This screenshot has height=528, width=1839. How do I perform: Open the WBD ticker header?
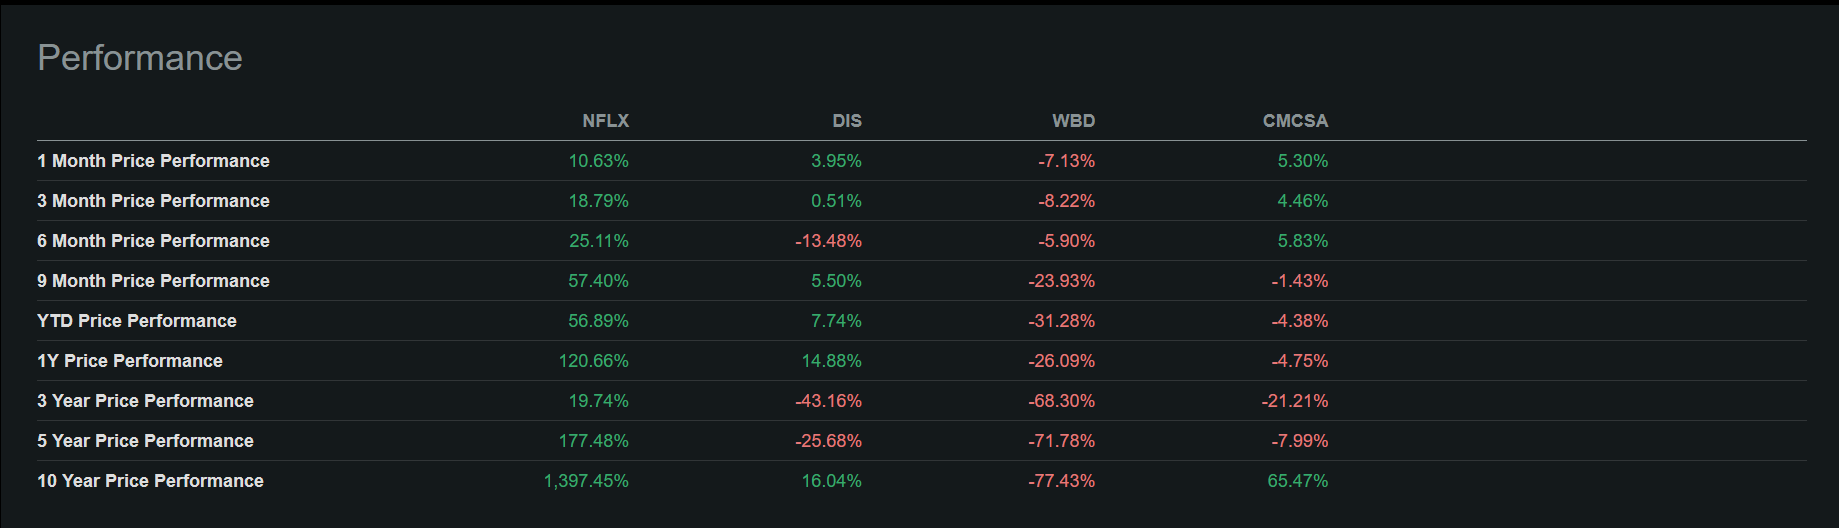click(x=1073, y=121)
